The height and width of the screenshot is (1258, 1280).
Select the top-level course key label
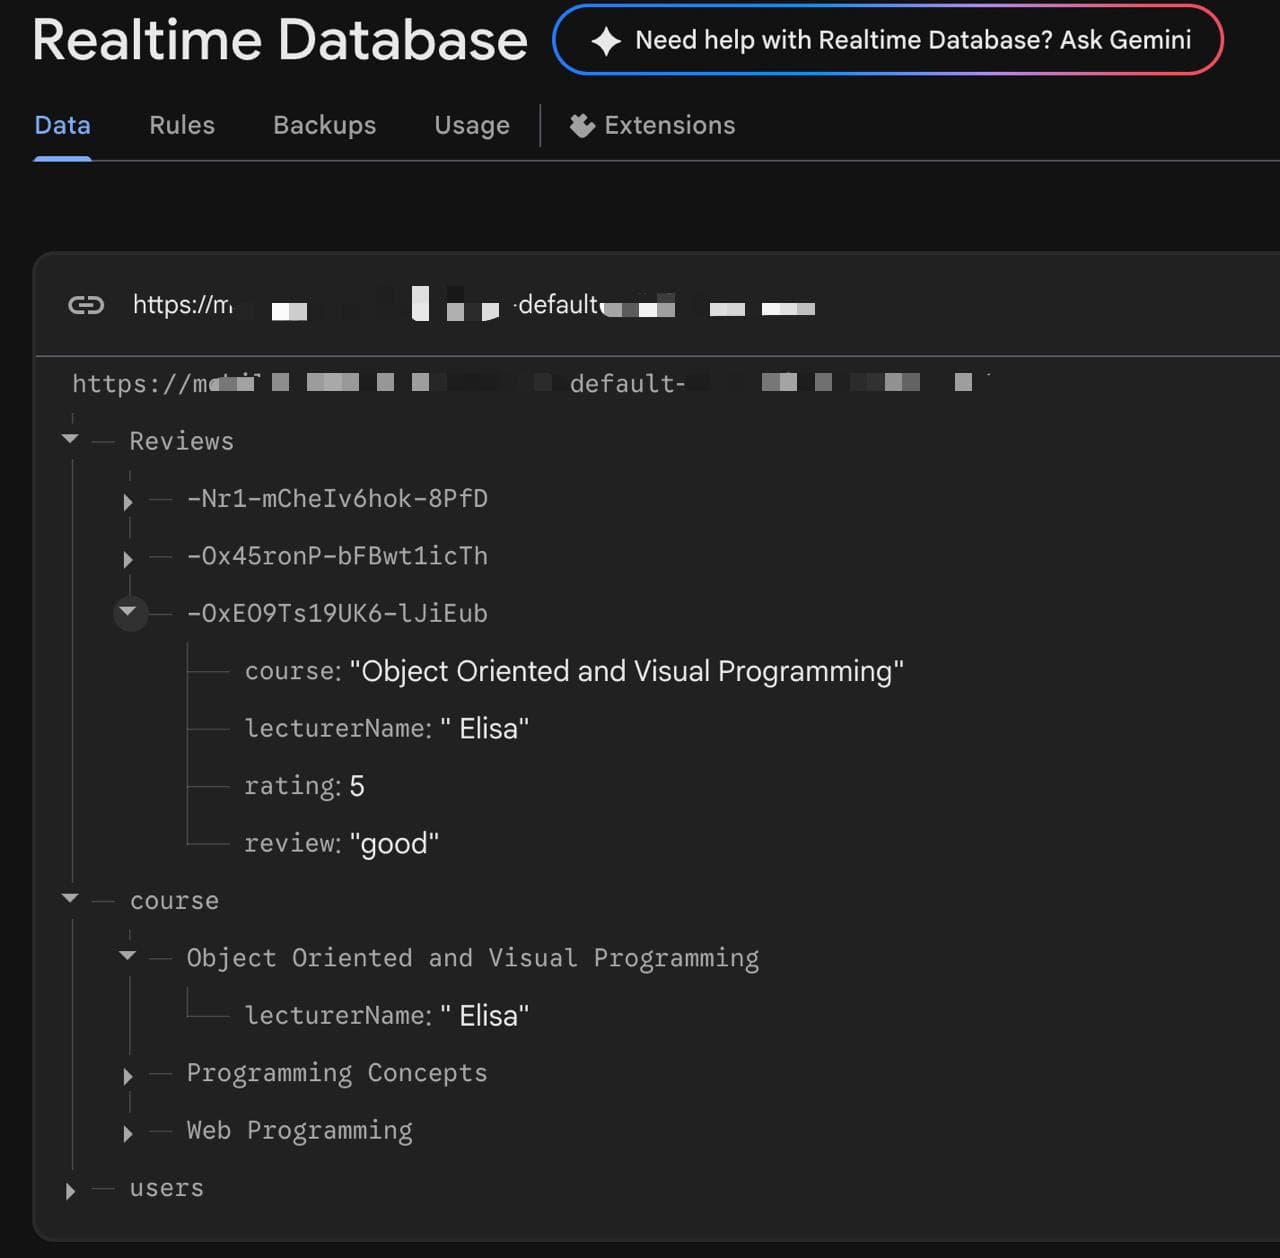coord(174,901)
